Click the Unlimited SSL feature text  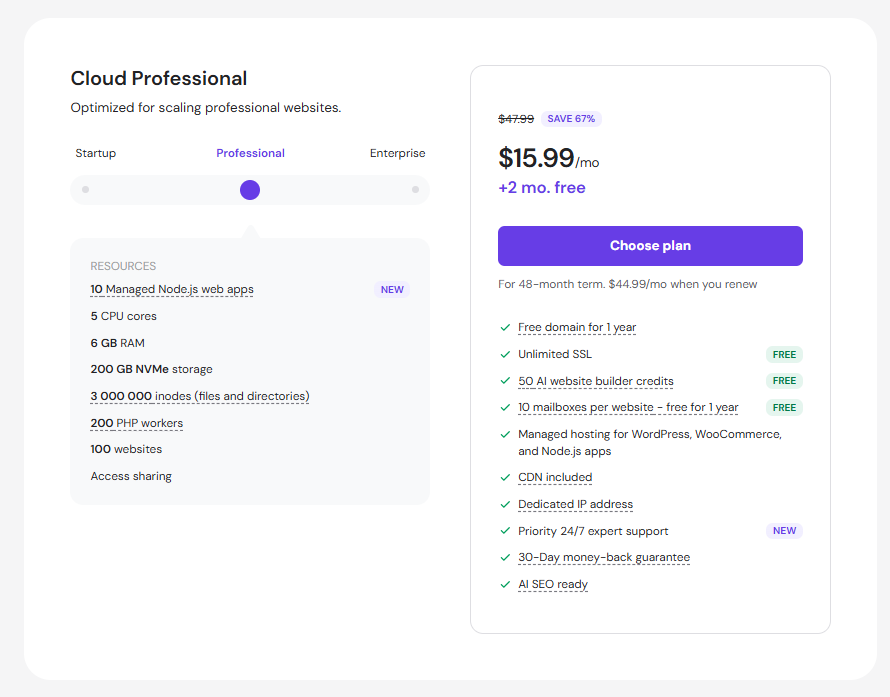pyautogui.click(x=555, y=354)
